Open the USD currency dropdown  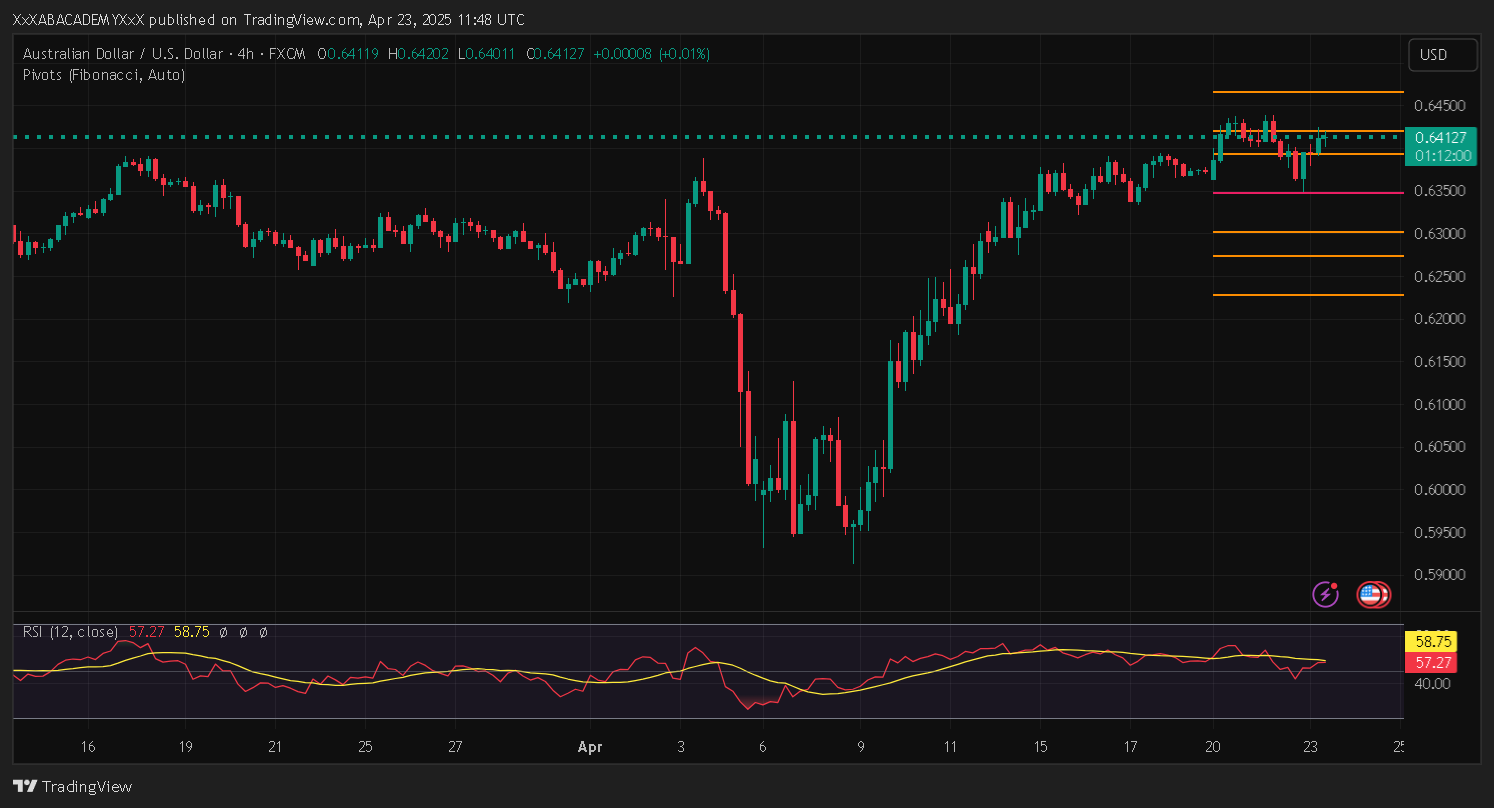click(x=1442, y=55)
